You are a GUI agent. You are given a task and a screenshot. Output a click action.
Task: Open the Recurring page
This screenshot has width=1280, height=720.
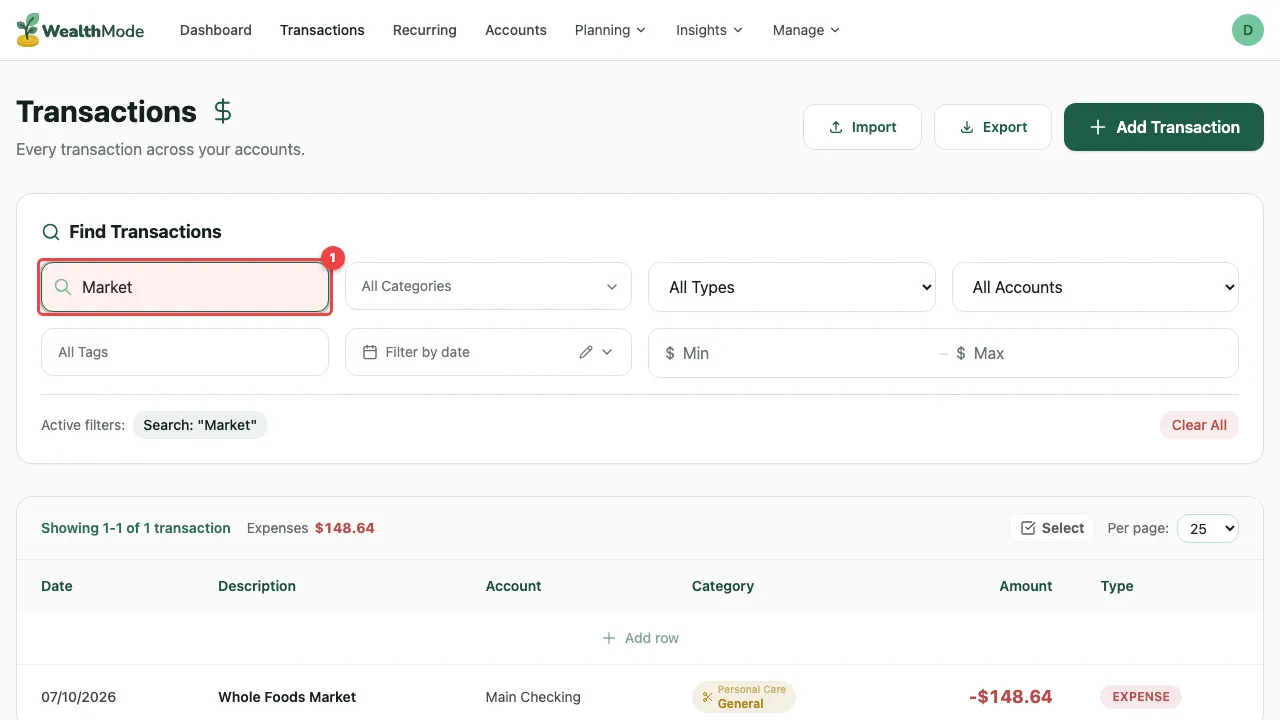(x=425, y=30)
